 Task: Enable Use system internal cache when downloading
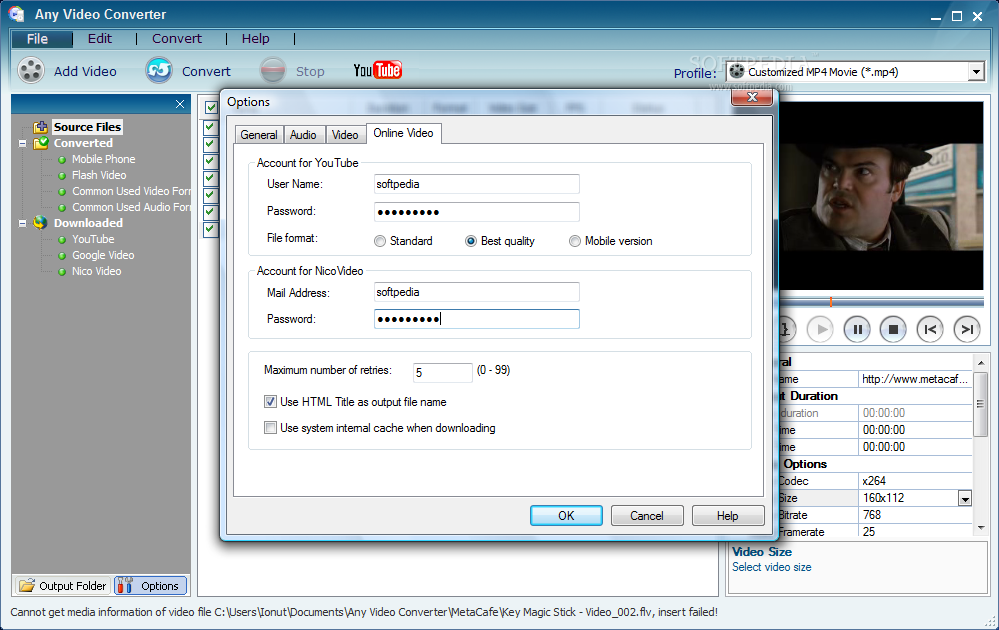tap(270, 428)
